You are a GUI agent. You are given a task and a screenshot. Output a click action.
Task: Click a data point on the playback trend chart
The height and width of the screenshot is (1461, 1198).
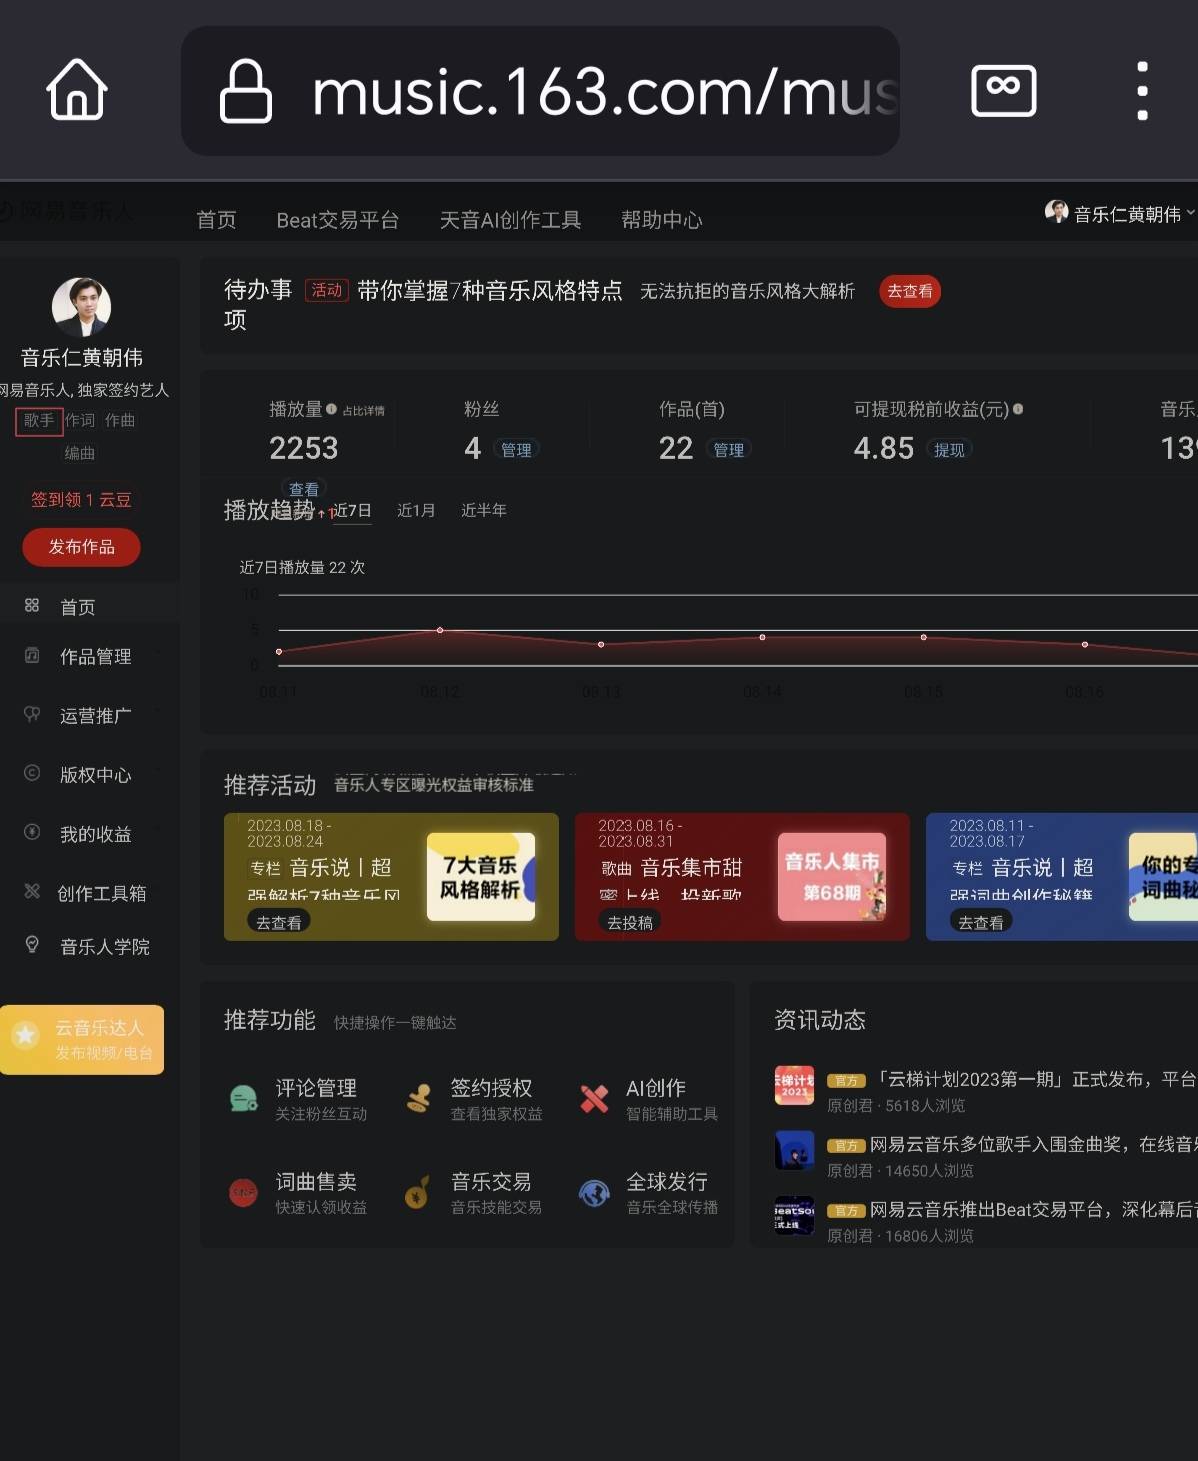(439, 630)
